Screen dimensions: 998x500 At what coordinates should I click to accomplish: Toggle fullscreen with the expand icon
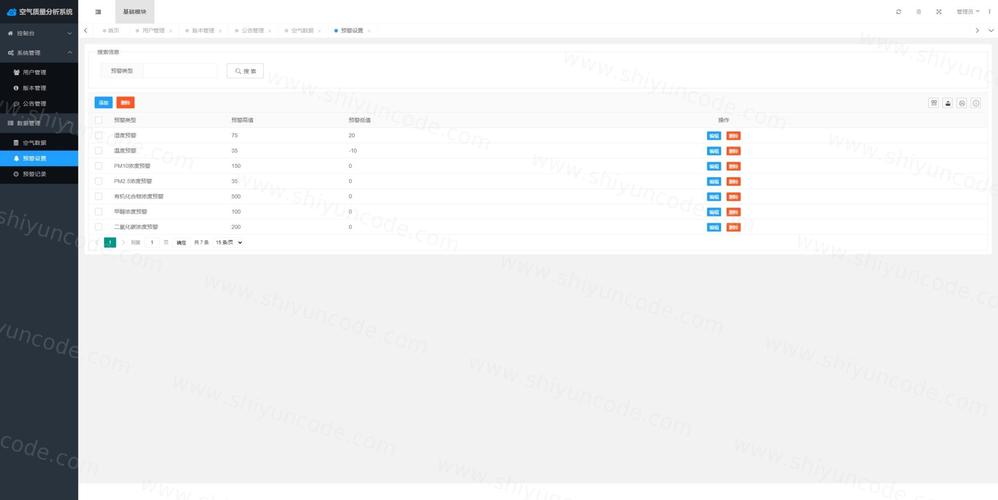(938, 11)
